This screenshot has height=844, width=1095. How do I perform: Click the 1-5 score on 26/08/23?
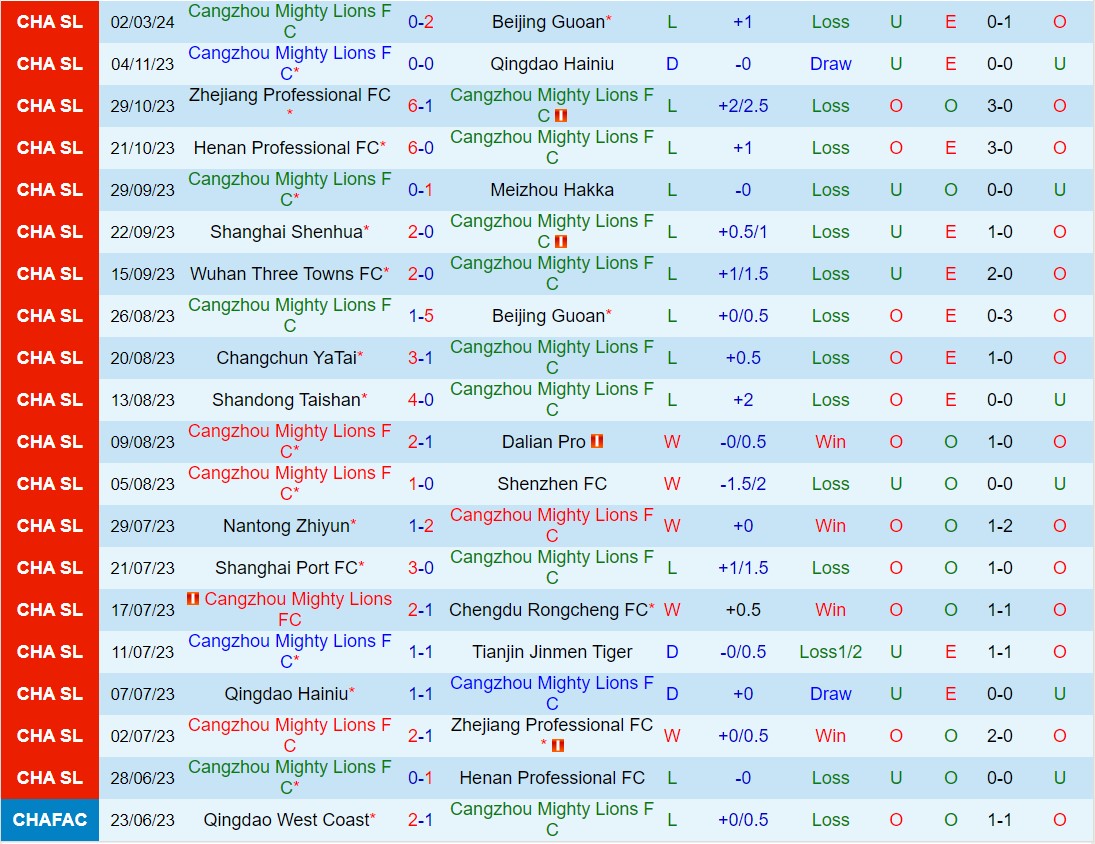coord(420,316)
